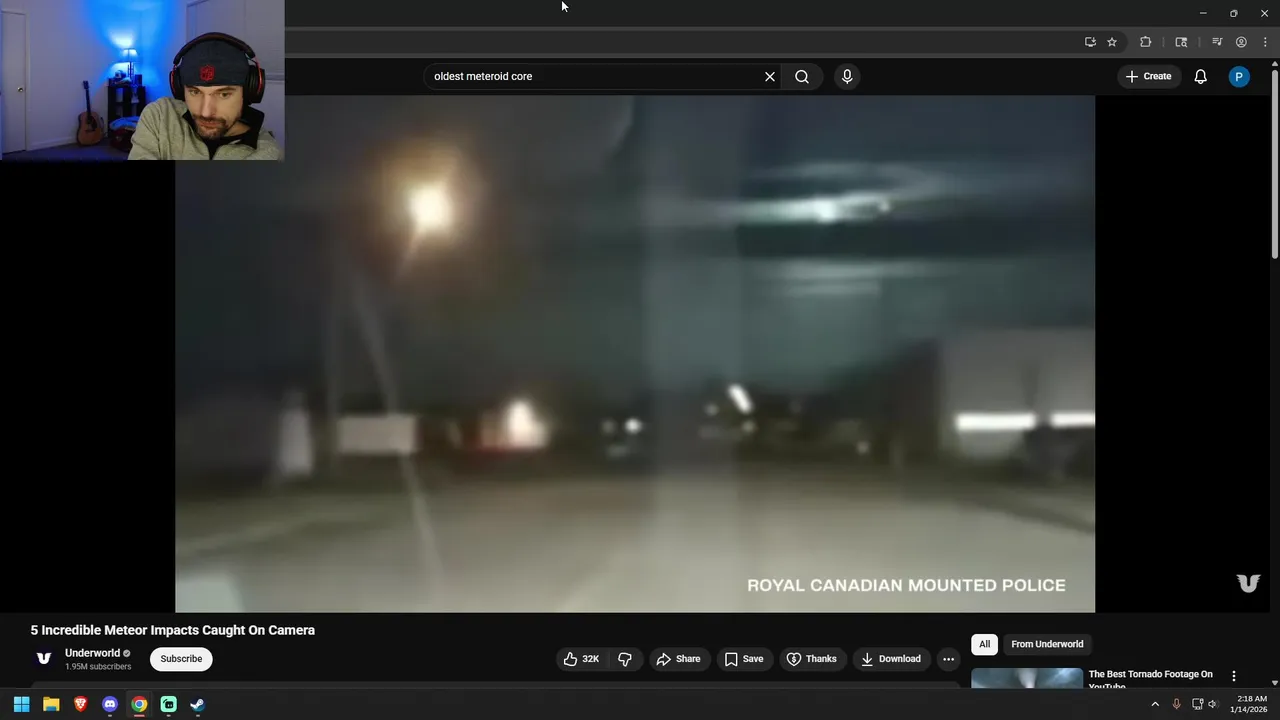Click video title 5 Incredible Meteor Impacts
Image resolution: width=1280 pixels, height=720 pixels.
click(173, 630)
